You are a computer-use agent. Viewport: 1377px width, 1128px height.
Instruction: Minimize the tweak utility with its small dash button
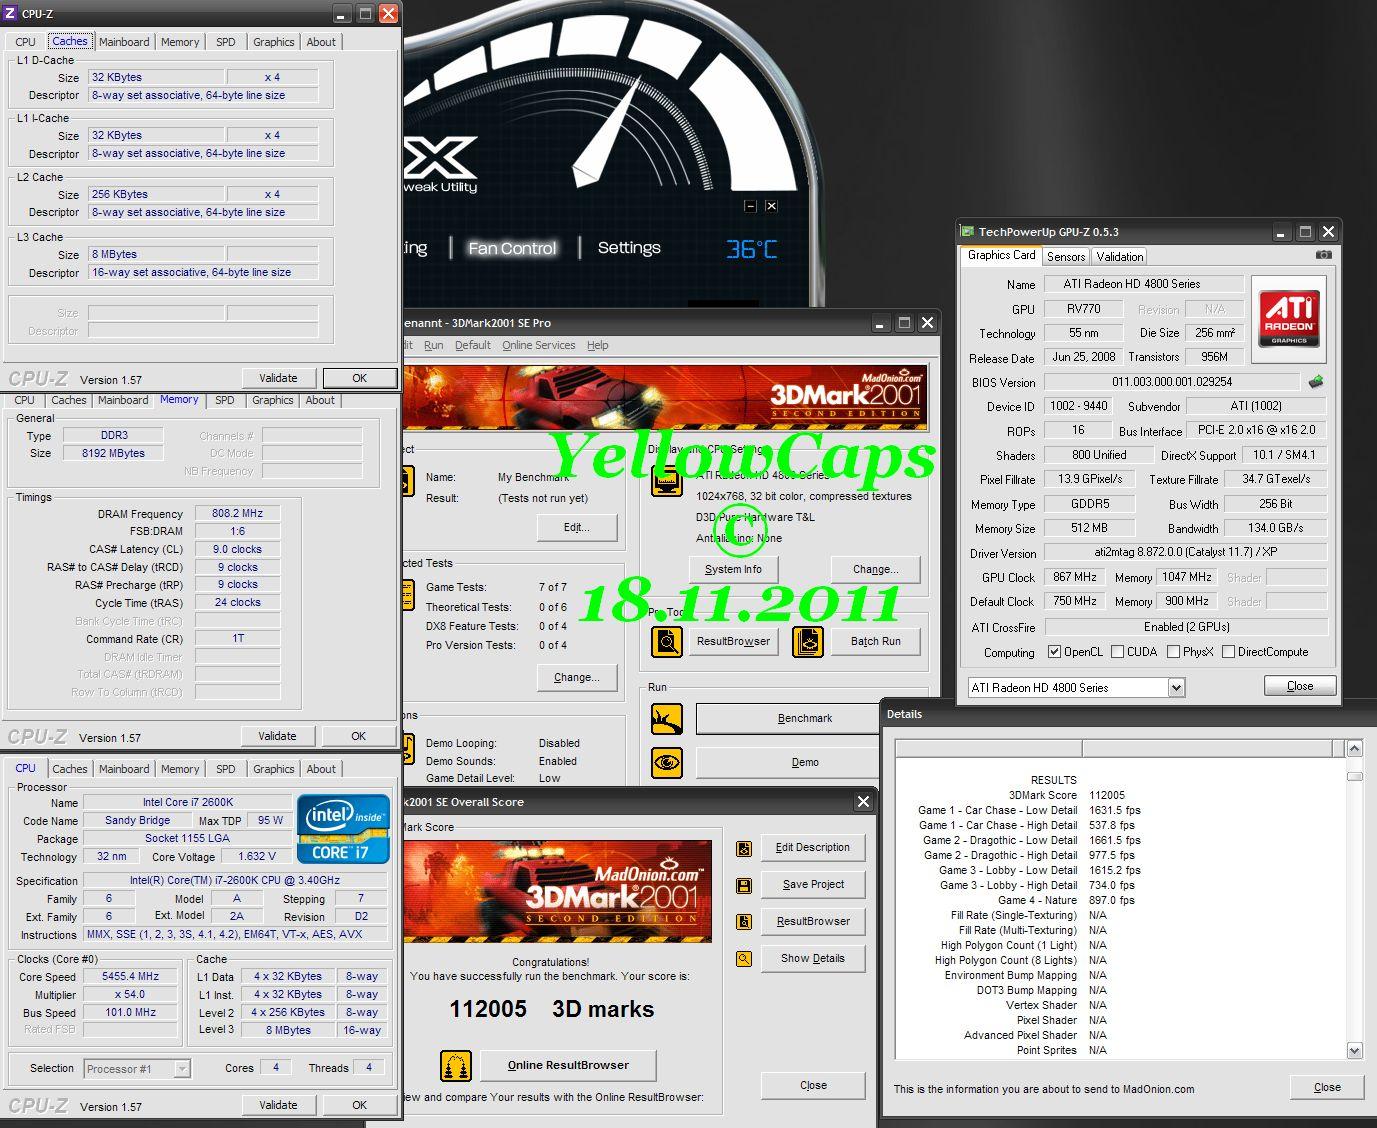pyautogui.click(x=751, y=206)
